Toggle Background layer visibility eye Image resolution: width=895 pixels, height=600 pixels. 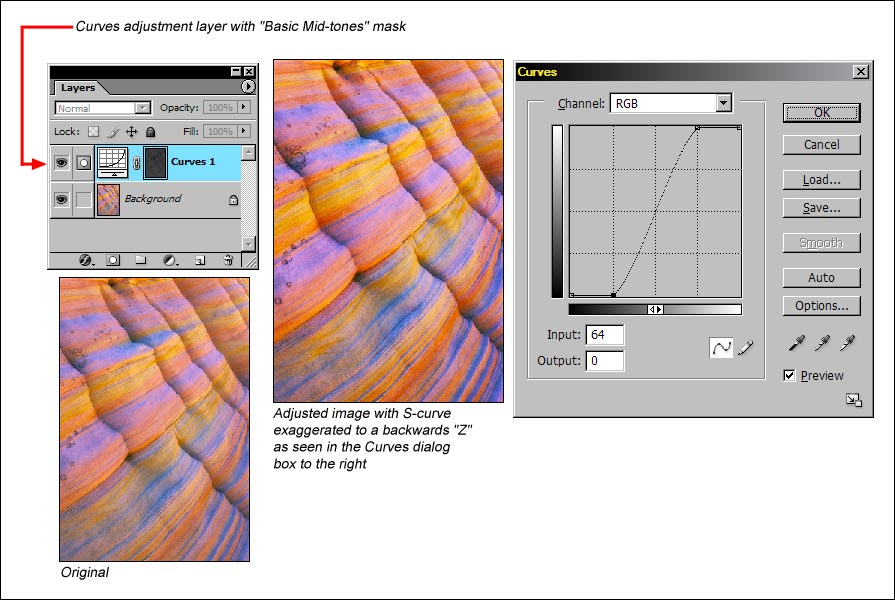click(61, 199)
